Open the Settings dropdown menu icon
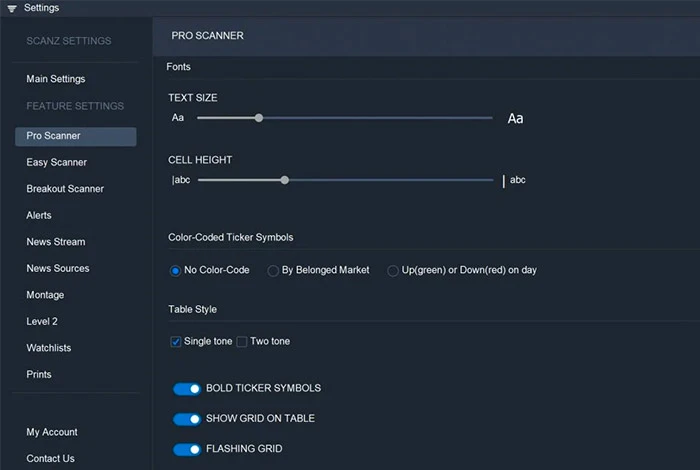Viewport: 700px width, 470px height. click(x=12, y=8)
